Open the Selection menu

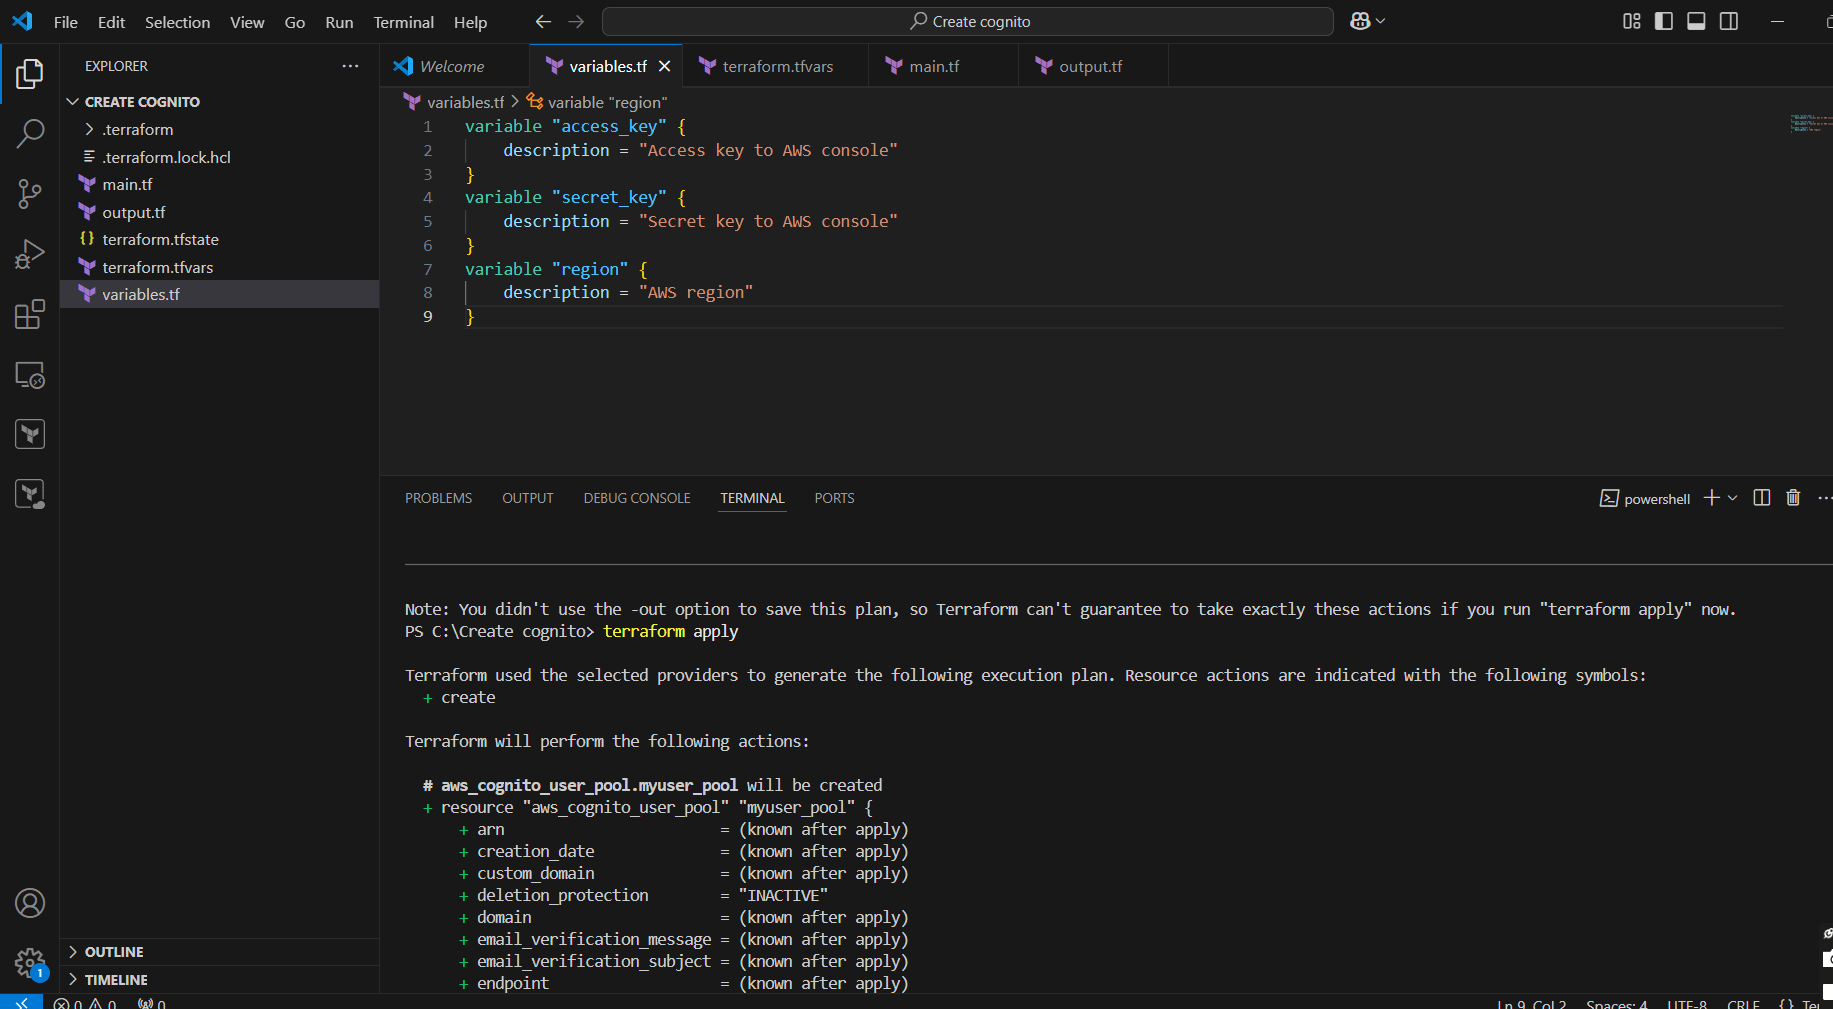[177, 22]
